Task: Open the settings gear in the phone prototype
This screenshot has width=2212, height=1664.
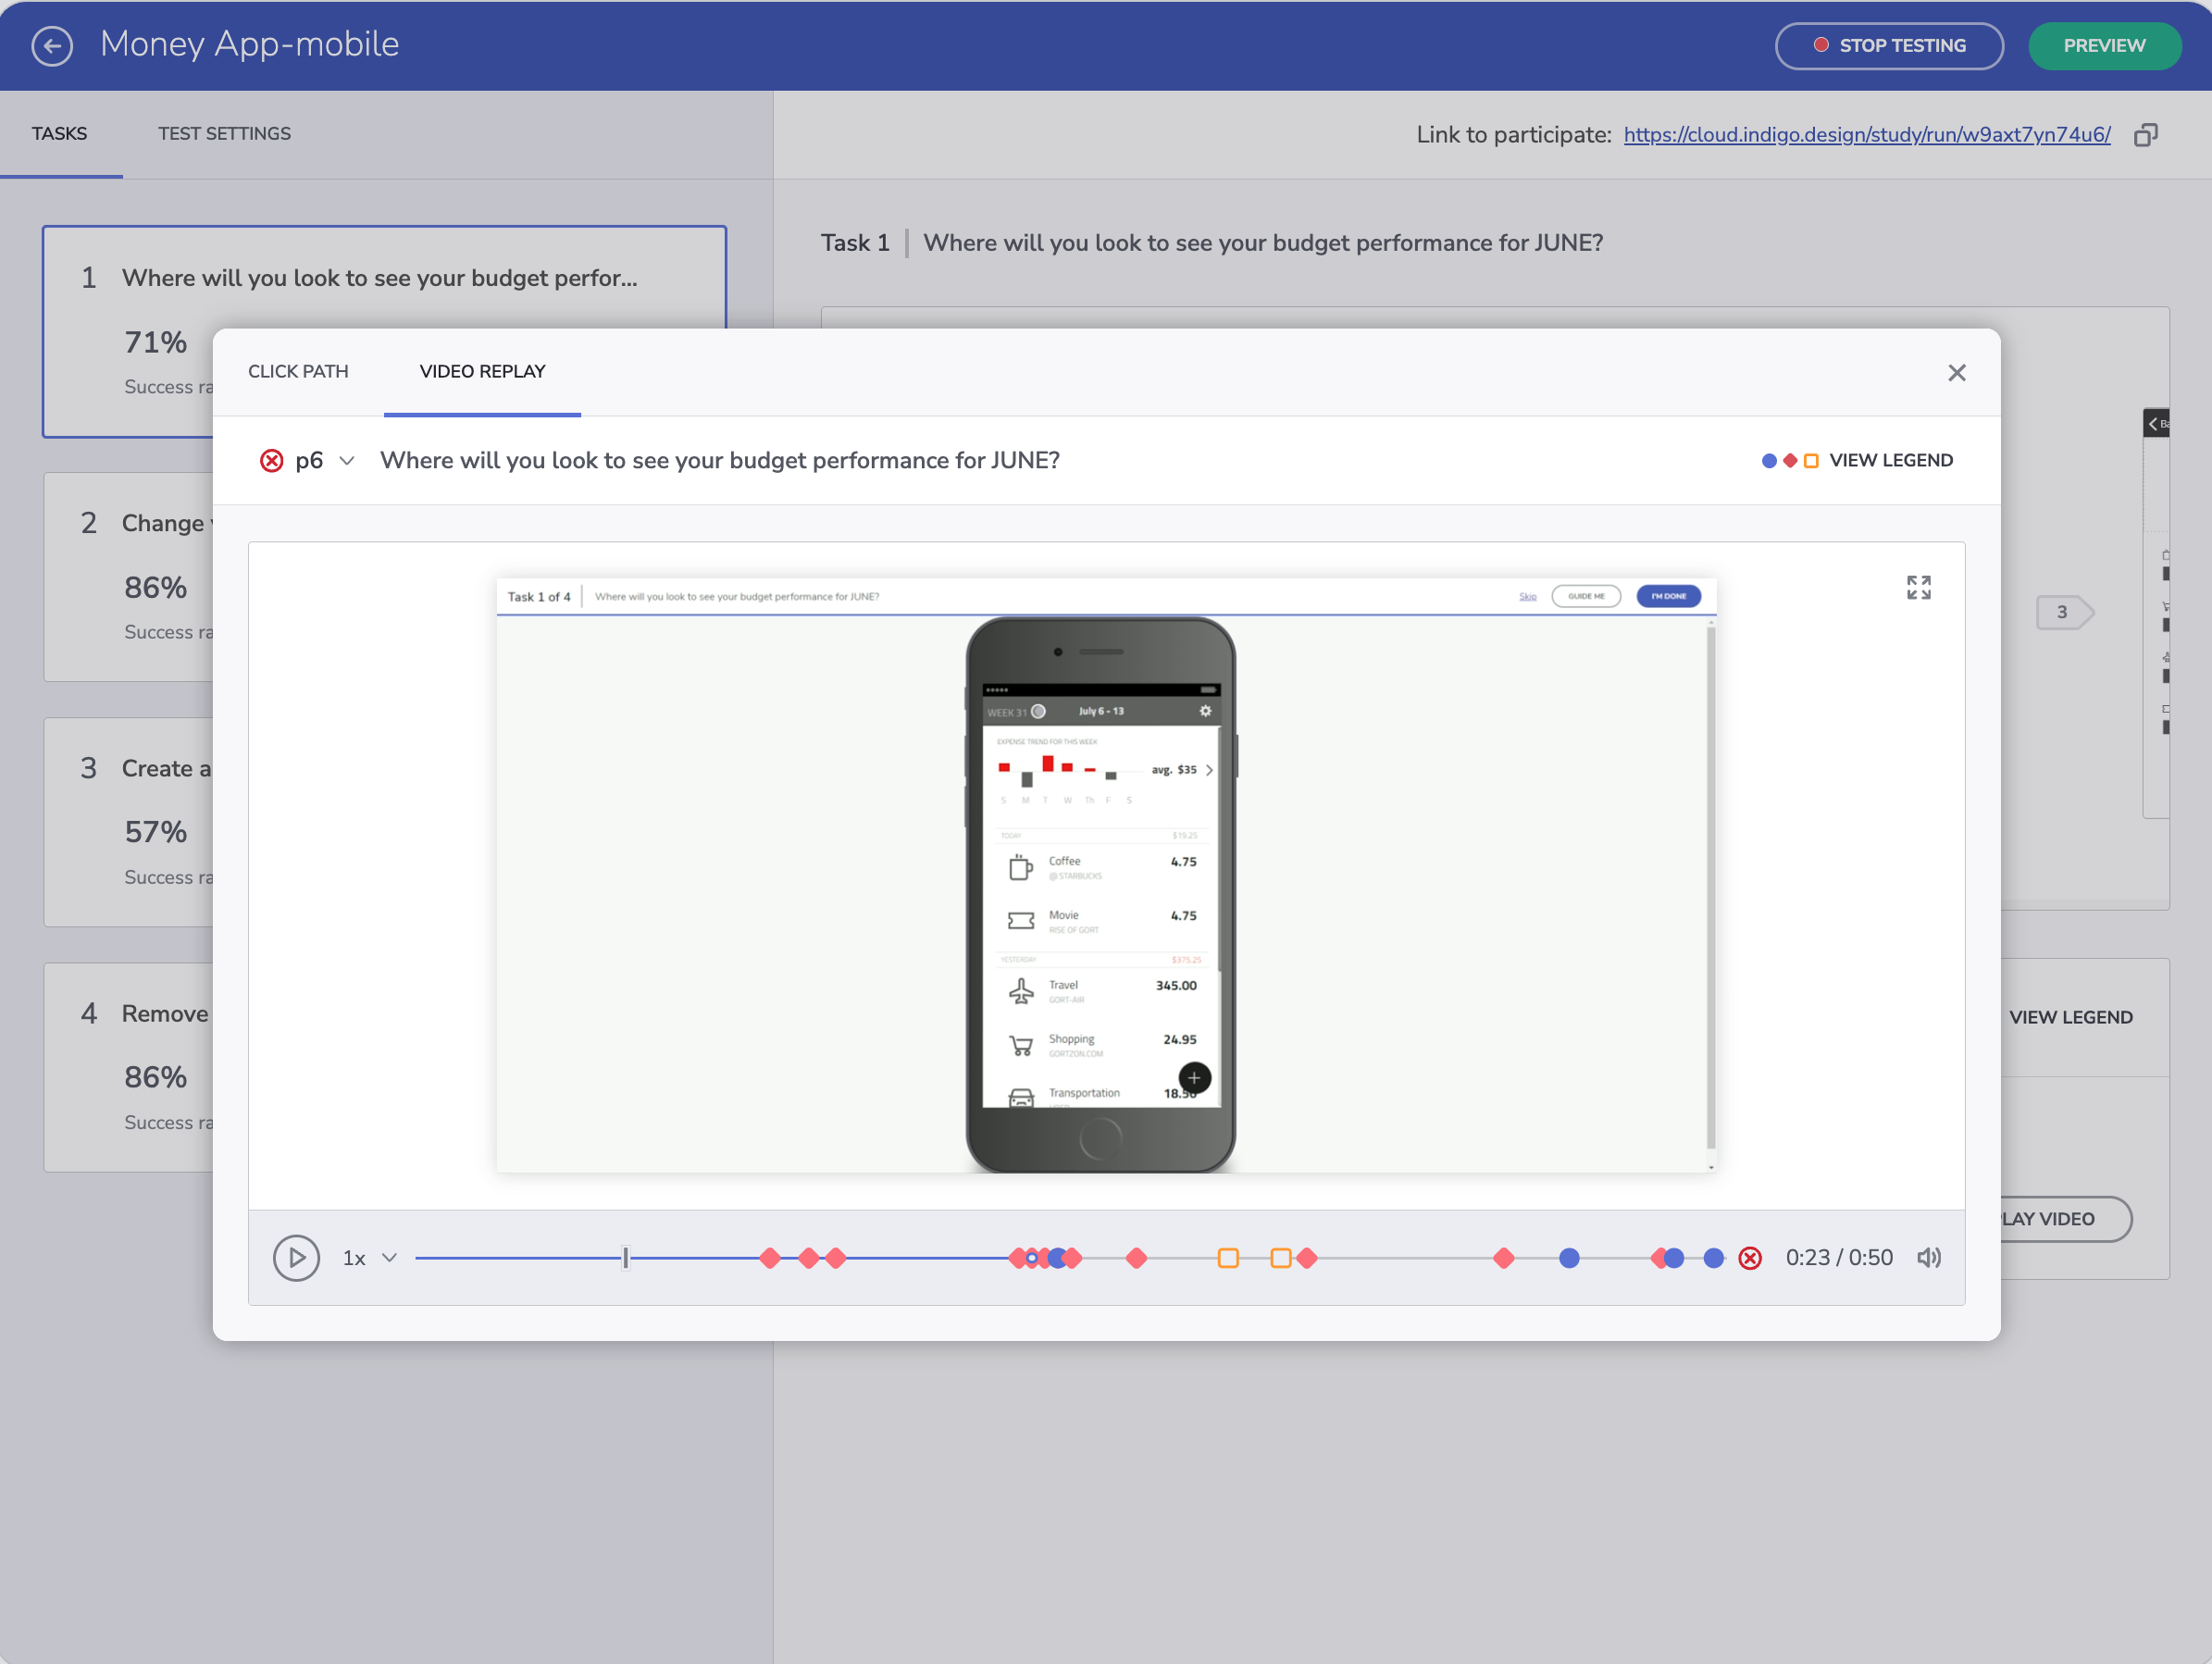Action: coord(1205,711)
